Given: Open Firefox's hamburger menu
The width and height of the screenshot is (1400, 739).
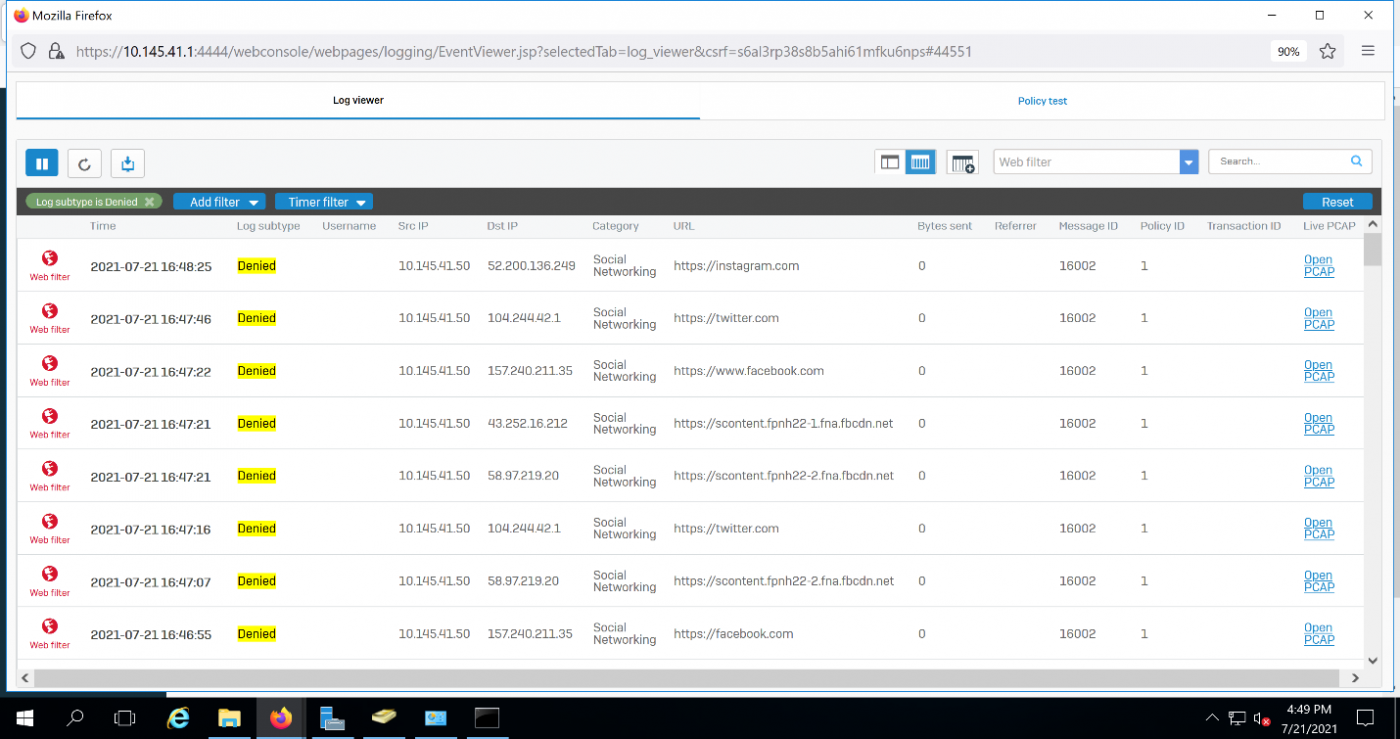Looking at the screenshot, I should (1368, 51).
